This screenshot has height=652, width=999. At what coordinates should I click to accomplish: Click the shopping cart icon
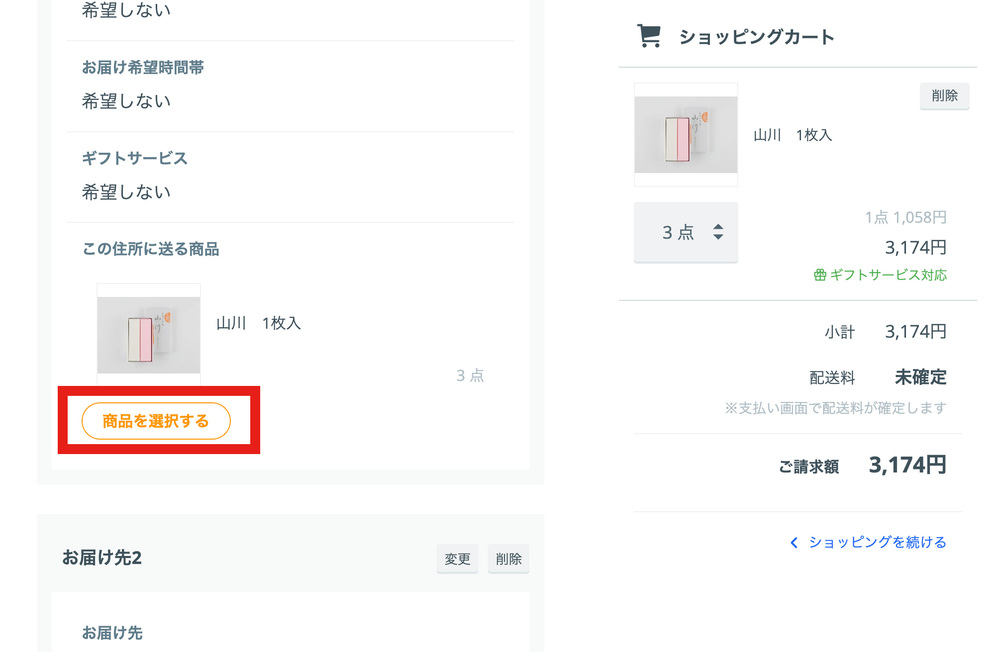[x=649, y=36]
